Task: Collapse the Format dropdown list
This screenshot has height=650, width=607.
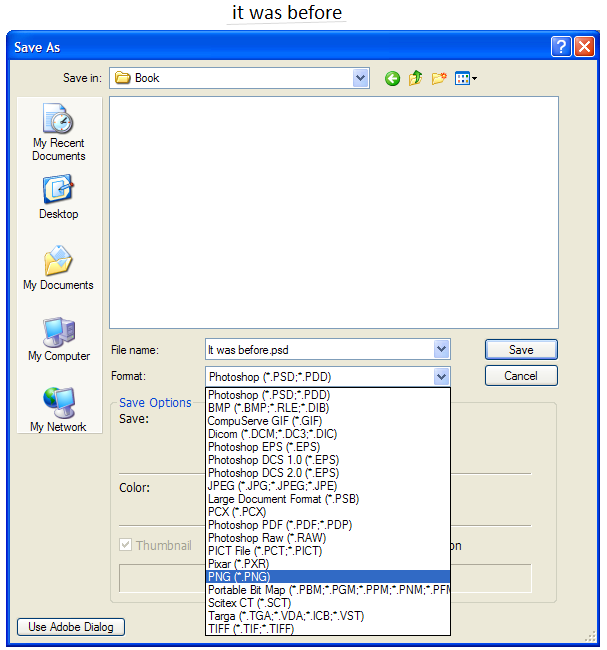Action: pos(442,376)
